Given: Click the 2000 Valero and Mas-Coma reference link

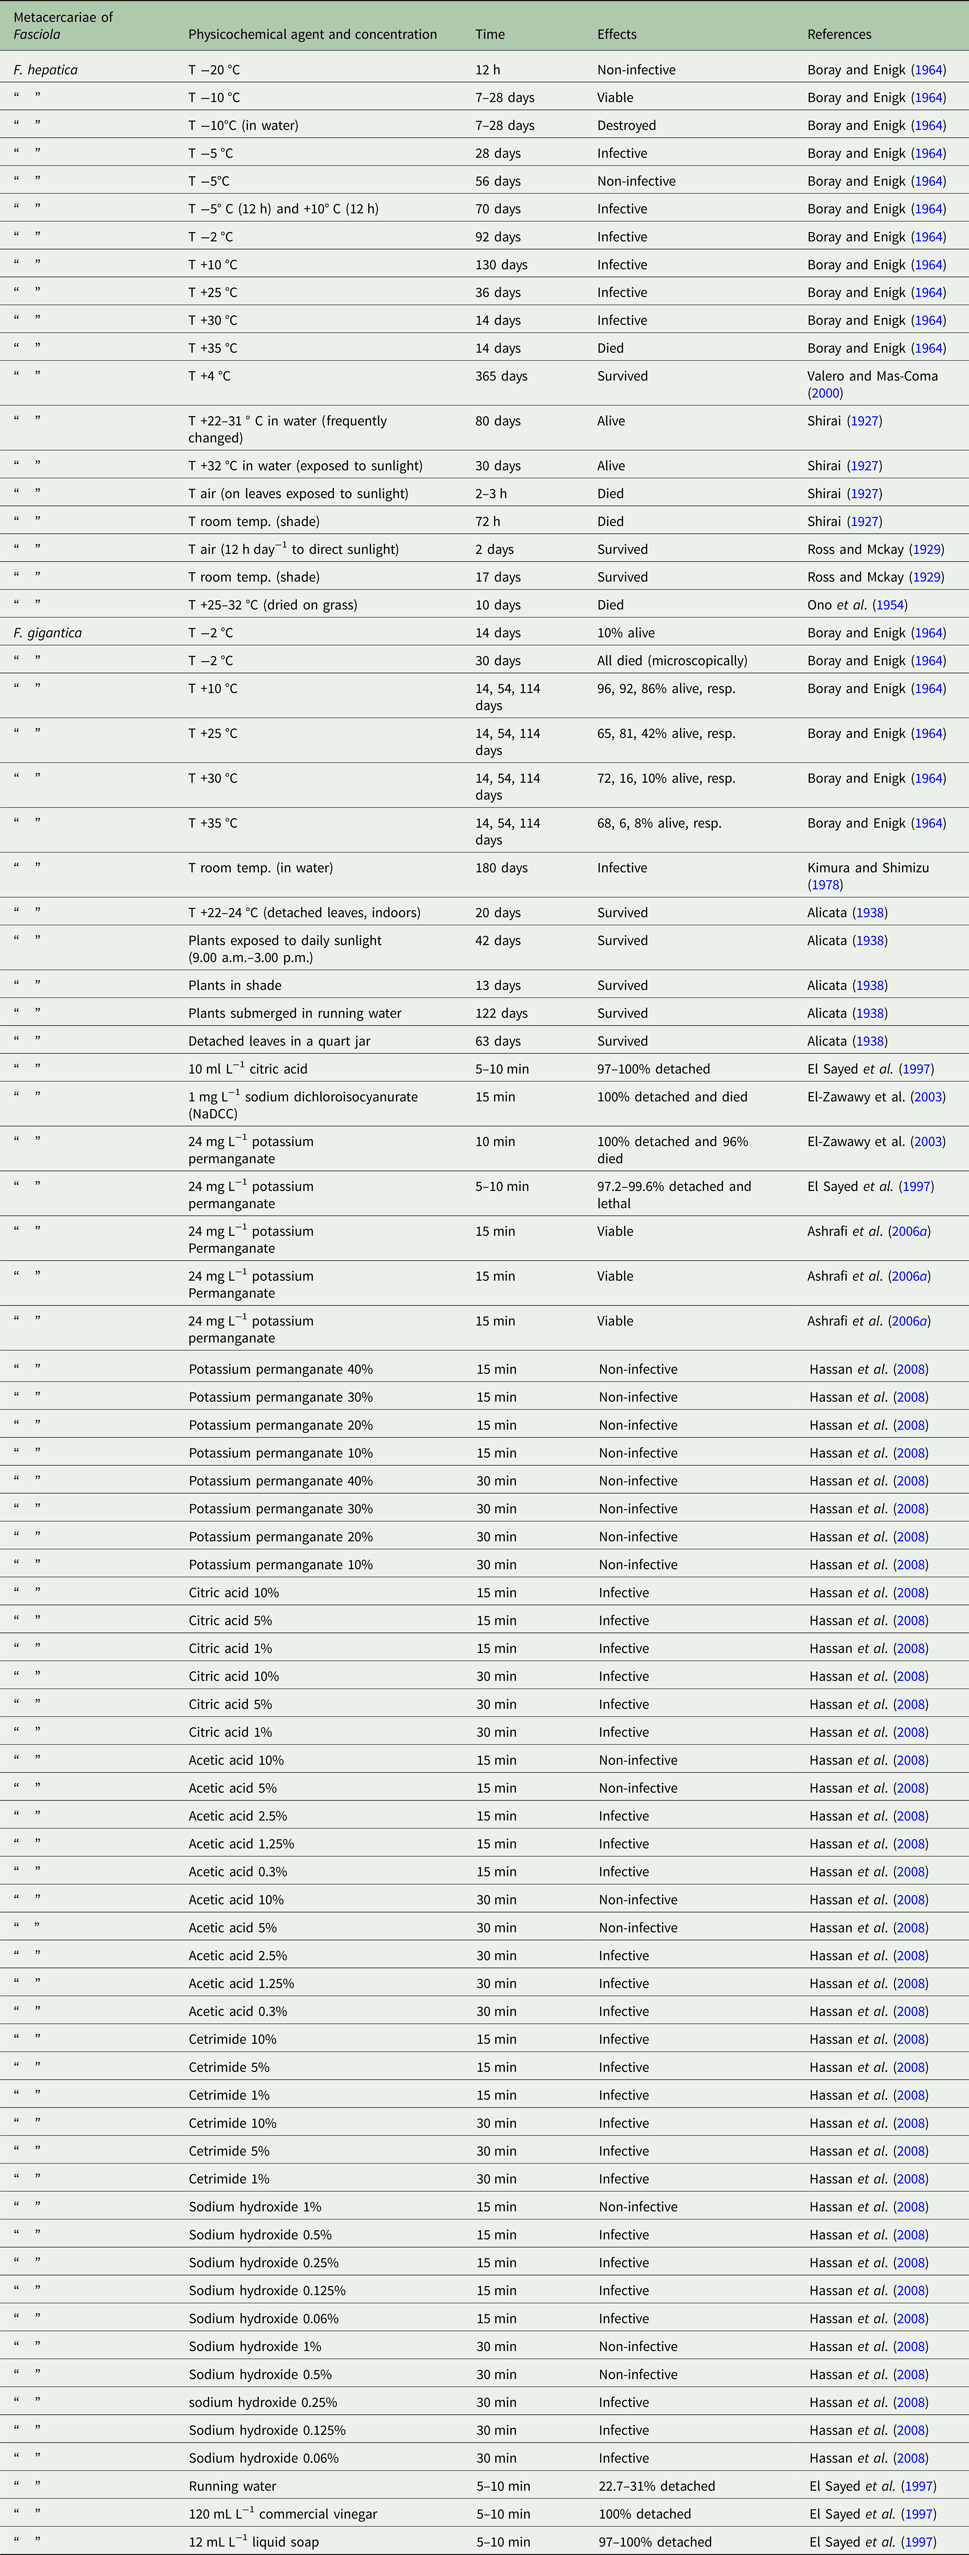Looking at the screenshot, I should click(824, 393).
